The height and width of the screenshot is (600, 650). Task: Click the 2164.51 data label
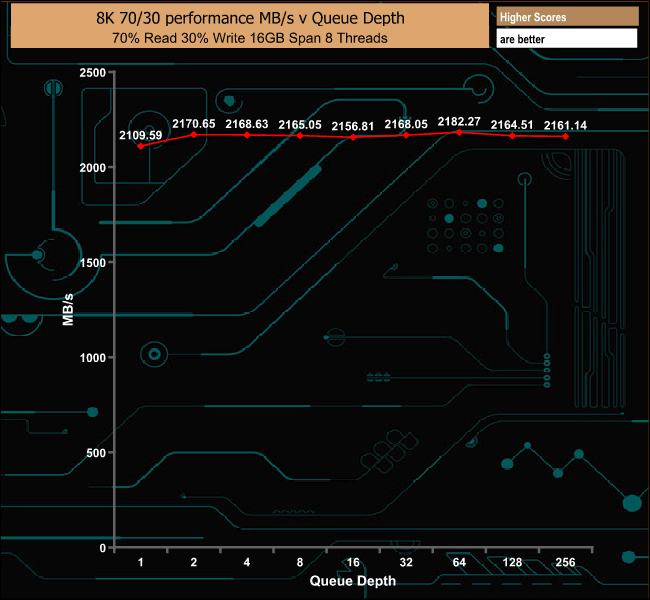512,125
